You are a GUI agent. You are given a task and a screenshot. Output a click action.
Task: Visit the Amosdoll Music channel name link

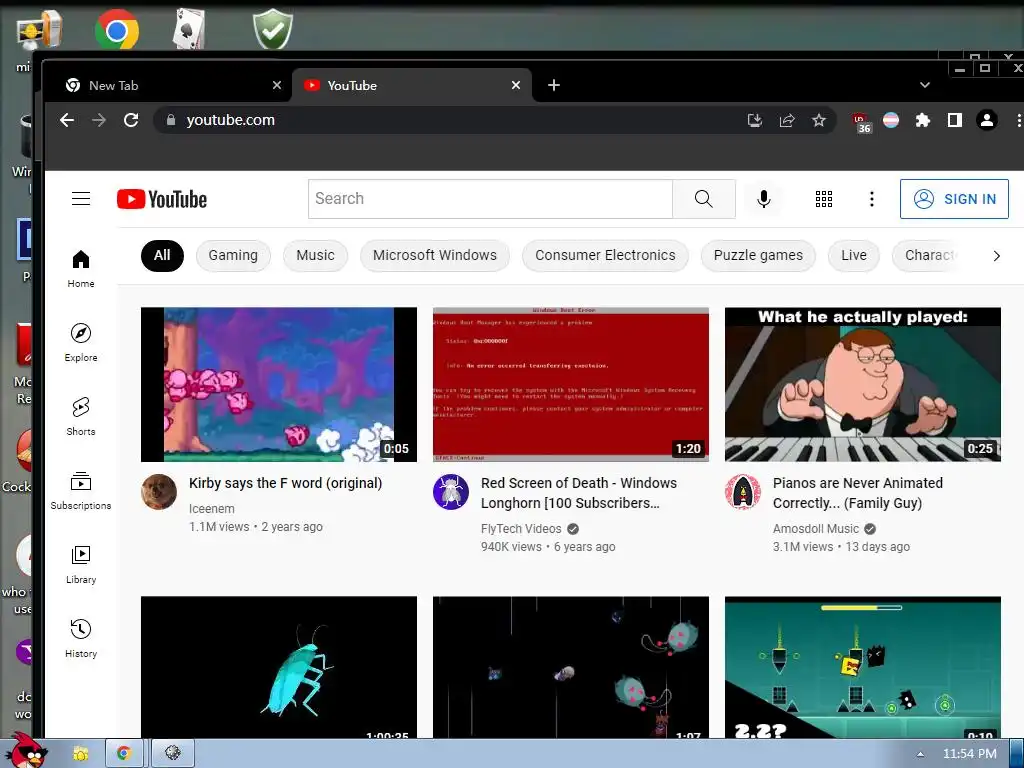(x=816, y=529)
